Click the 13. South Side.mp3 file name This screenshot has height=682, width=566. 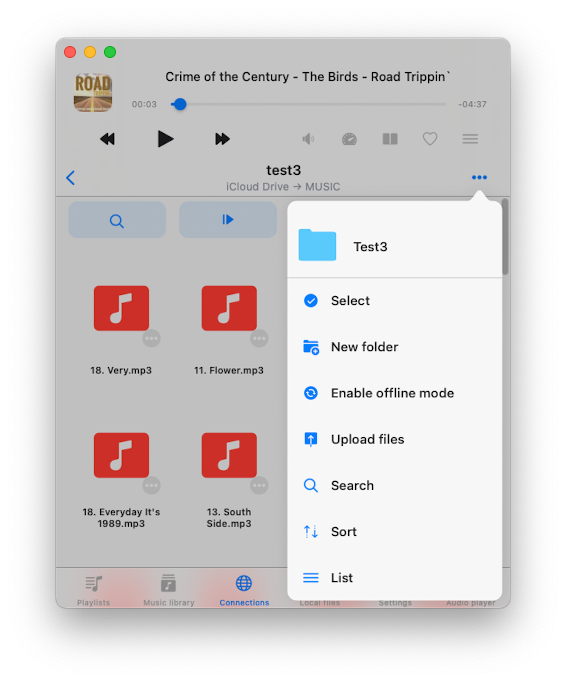[x=229, y=518]
